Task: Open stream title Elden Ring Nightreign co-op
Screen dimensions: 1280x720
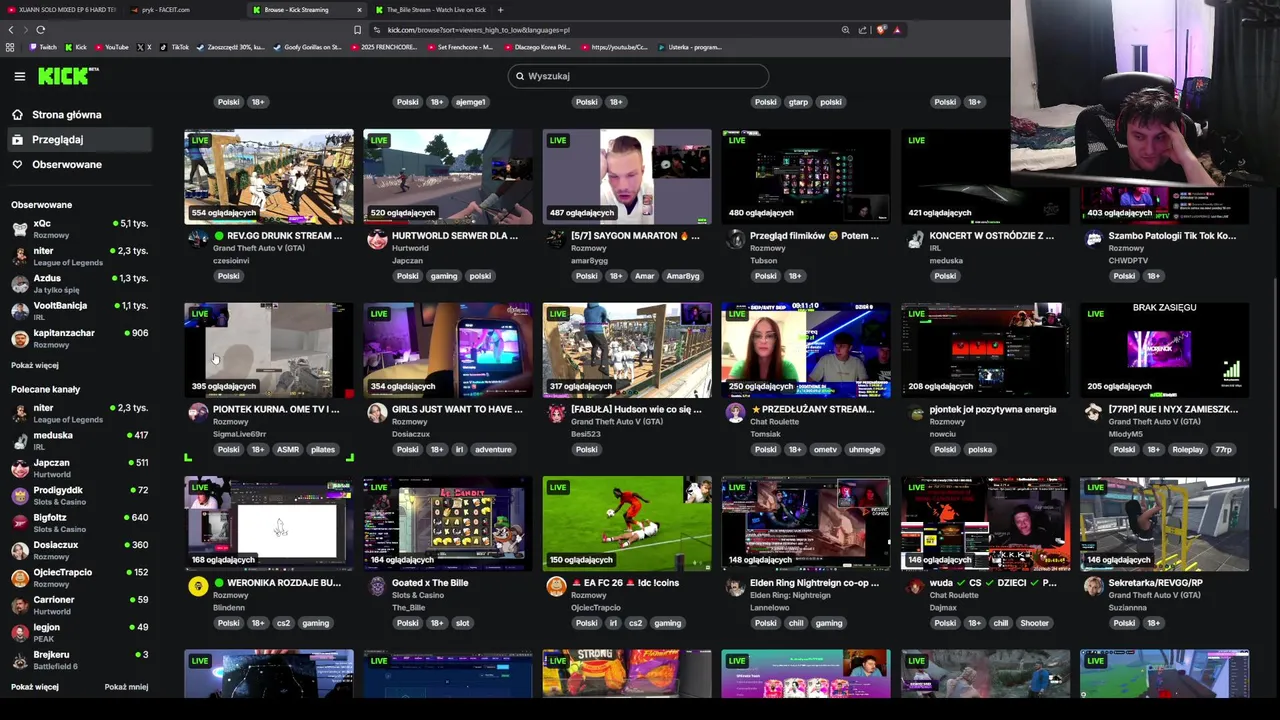Action: coord(814,583)
